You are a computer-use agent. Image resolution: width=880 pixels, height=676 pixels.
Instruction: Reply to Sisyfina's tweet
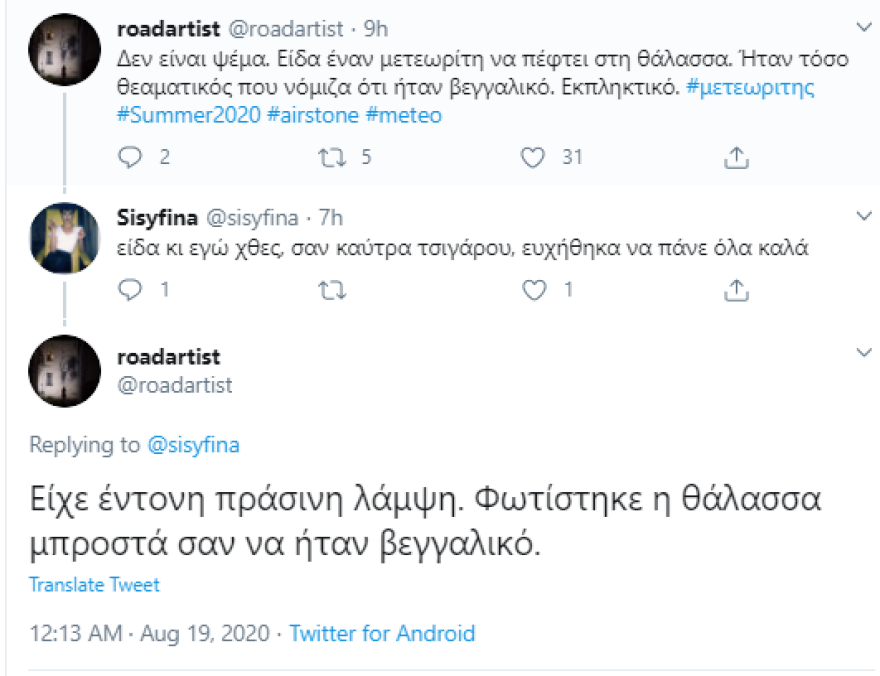[130, 290]
